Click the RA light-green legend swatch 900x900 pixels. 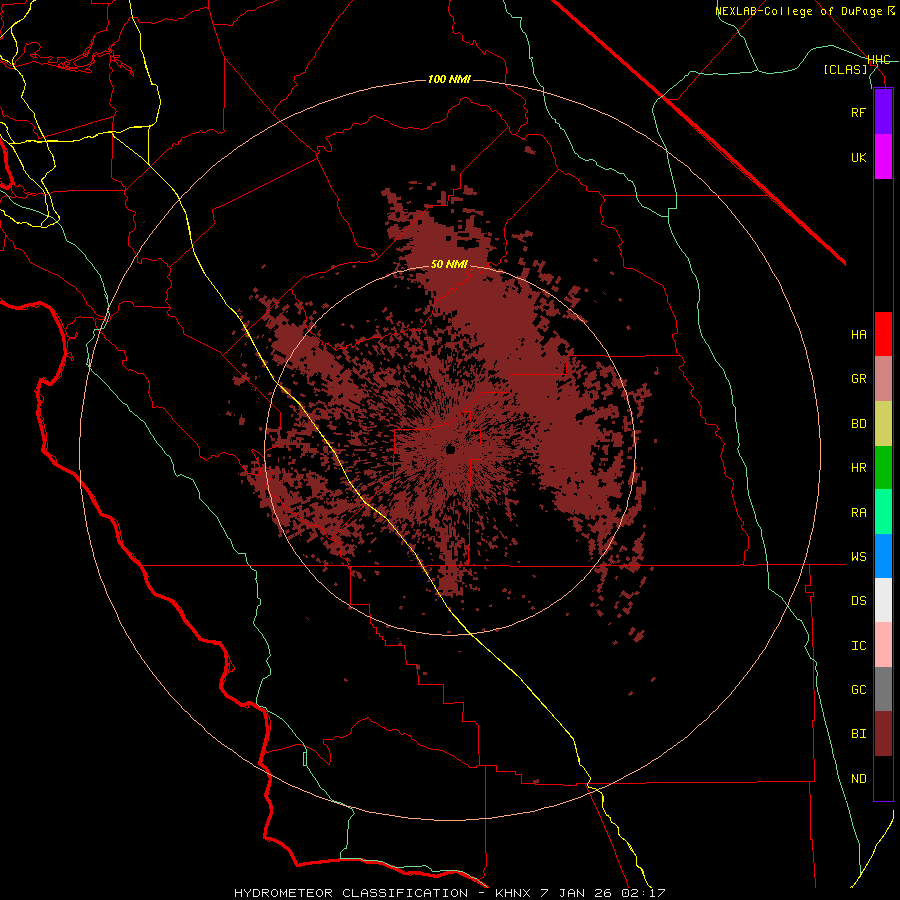click(883, 512)
